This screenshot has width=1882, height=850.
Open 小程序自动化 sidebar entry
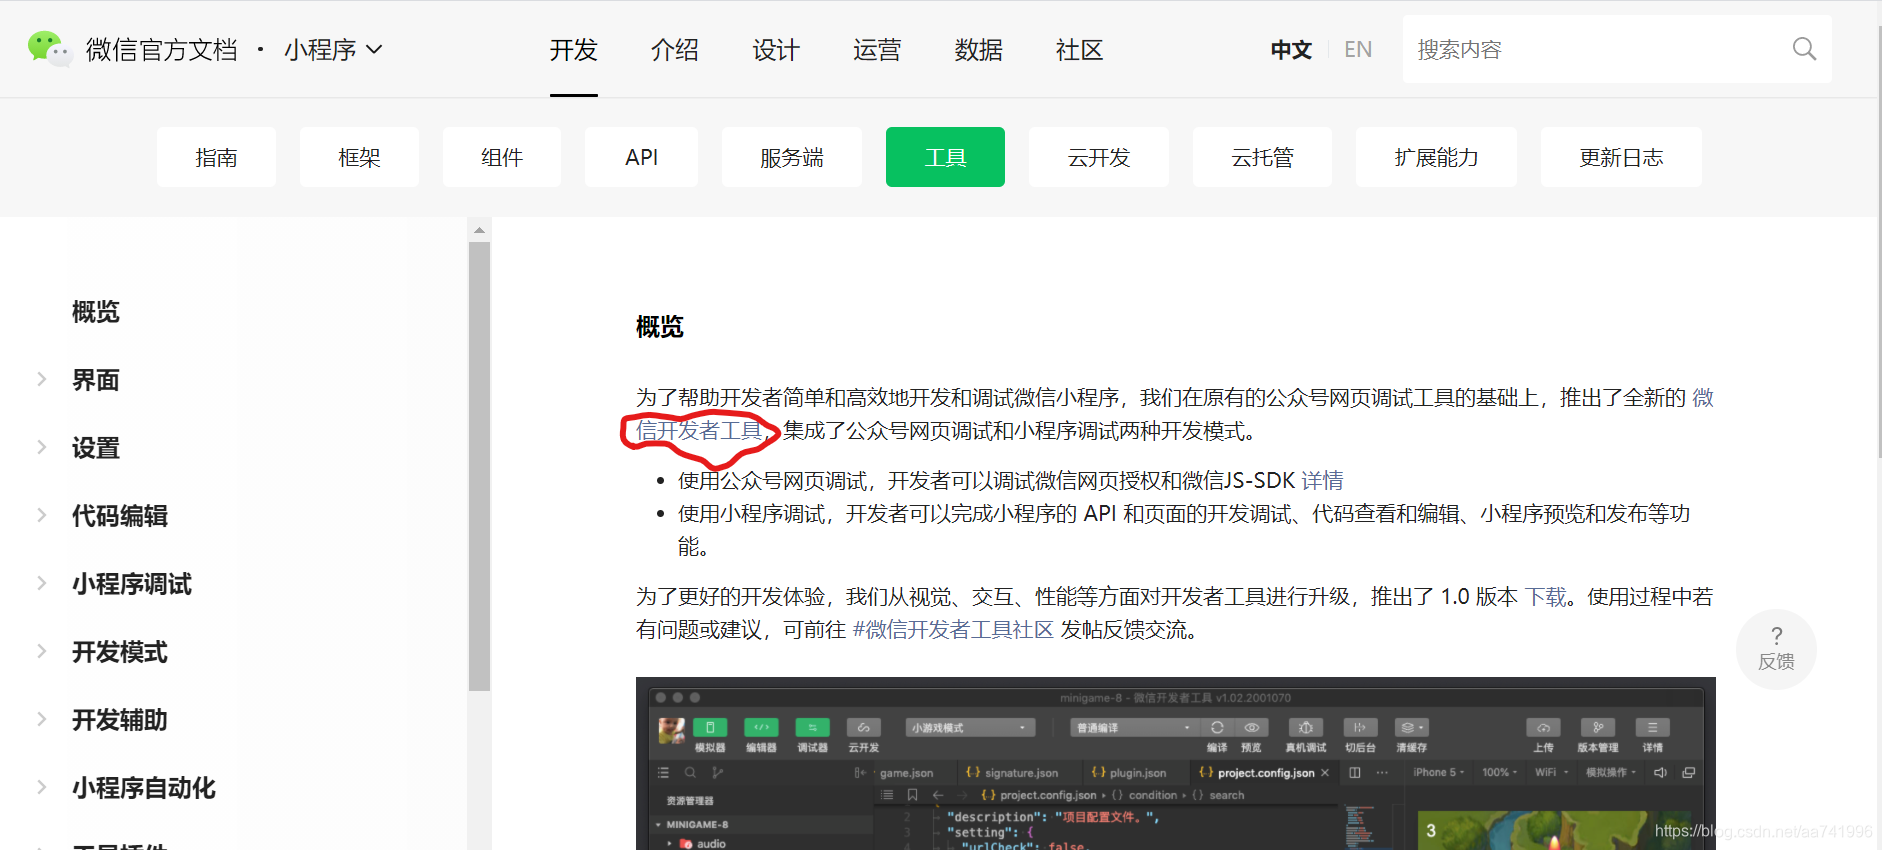[144, 788]
